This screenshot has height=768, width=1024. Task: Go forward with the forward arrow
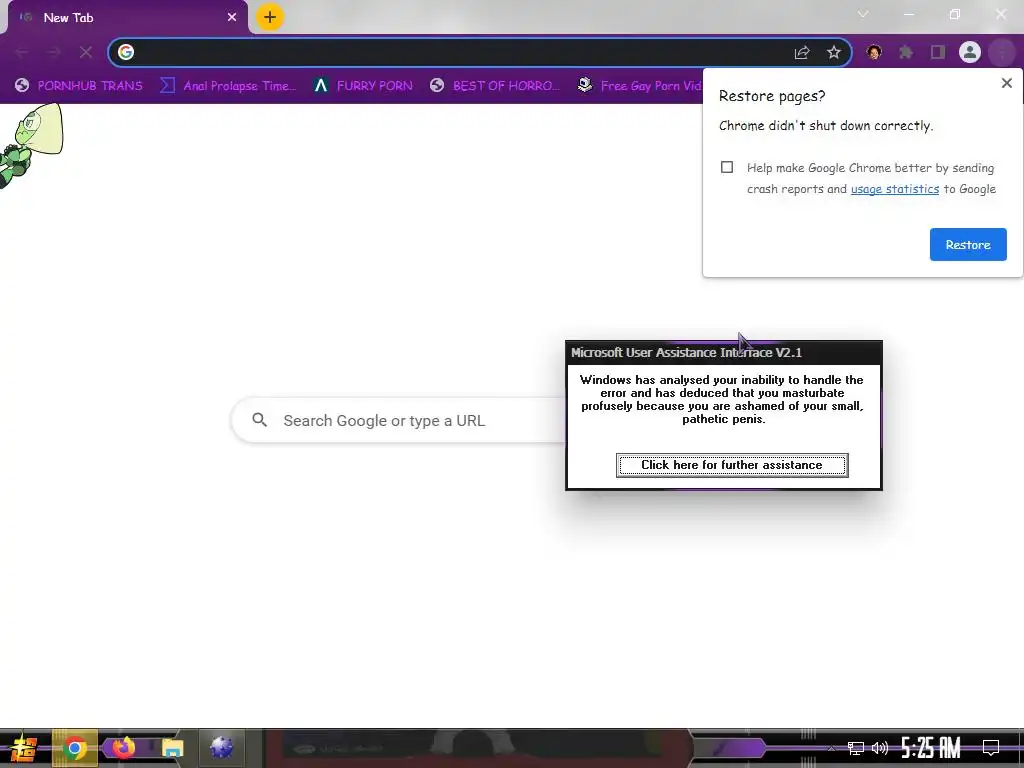tap(54, 52)
